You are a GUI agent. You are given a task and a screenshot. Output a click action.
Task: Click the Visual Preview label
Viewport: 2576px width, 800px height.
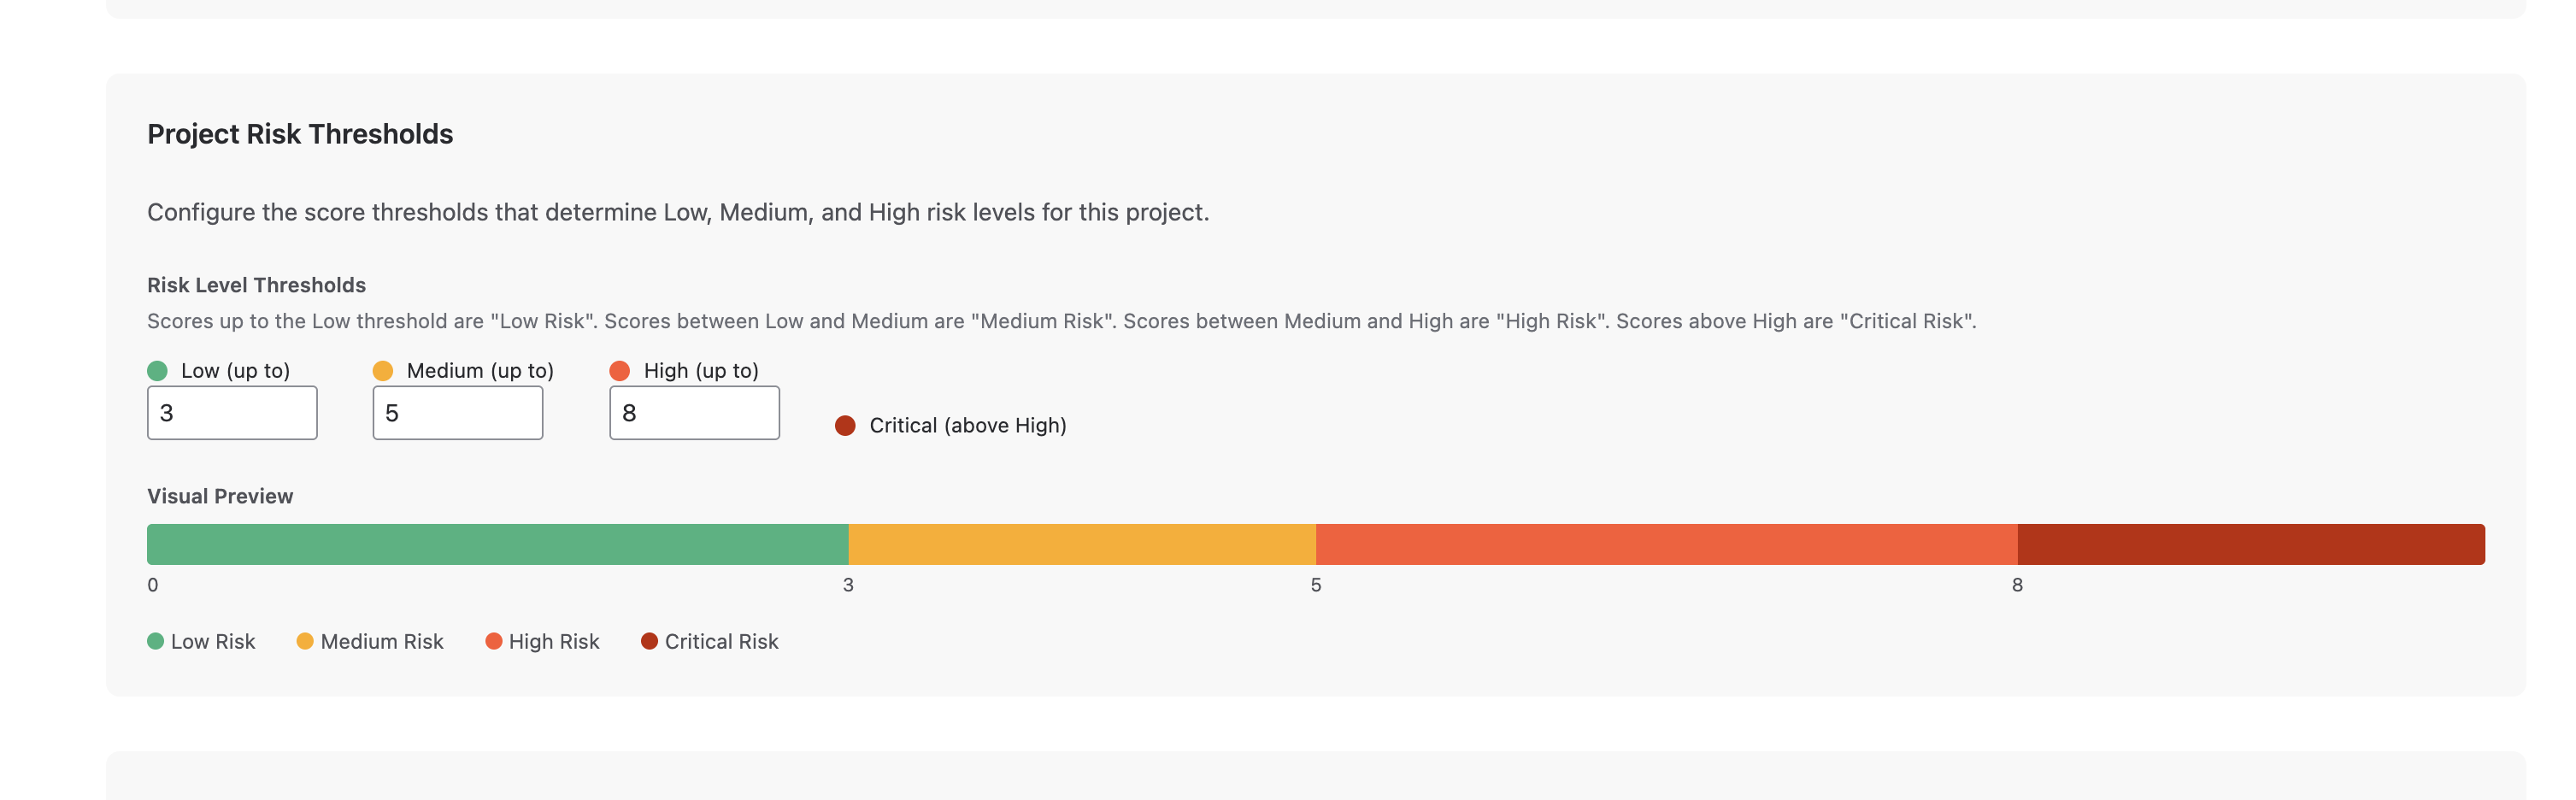click(220, 495)
